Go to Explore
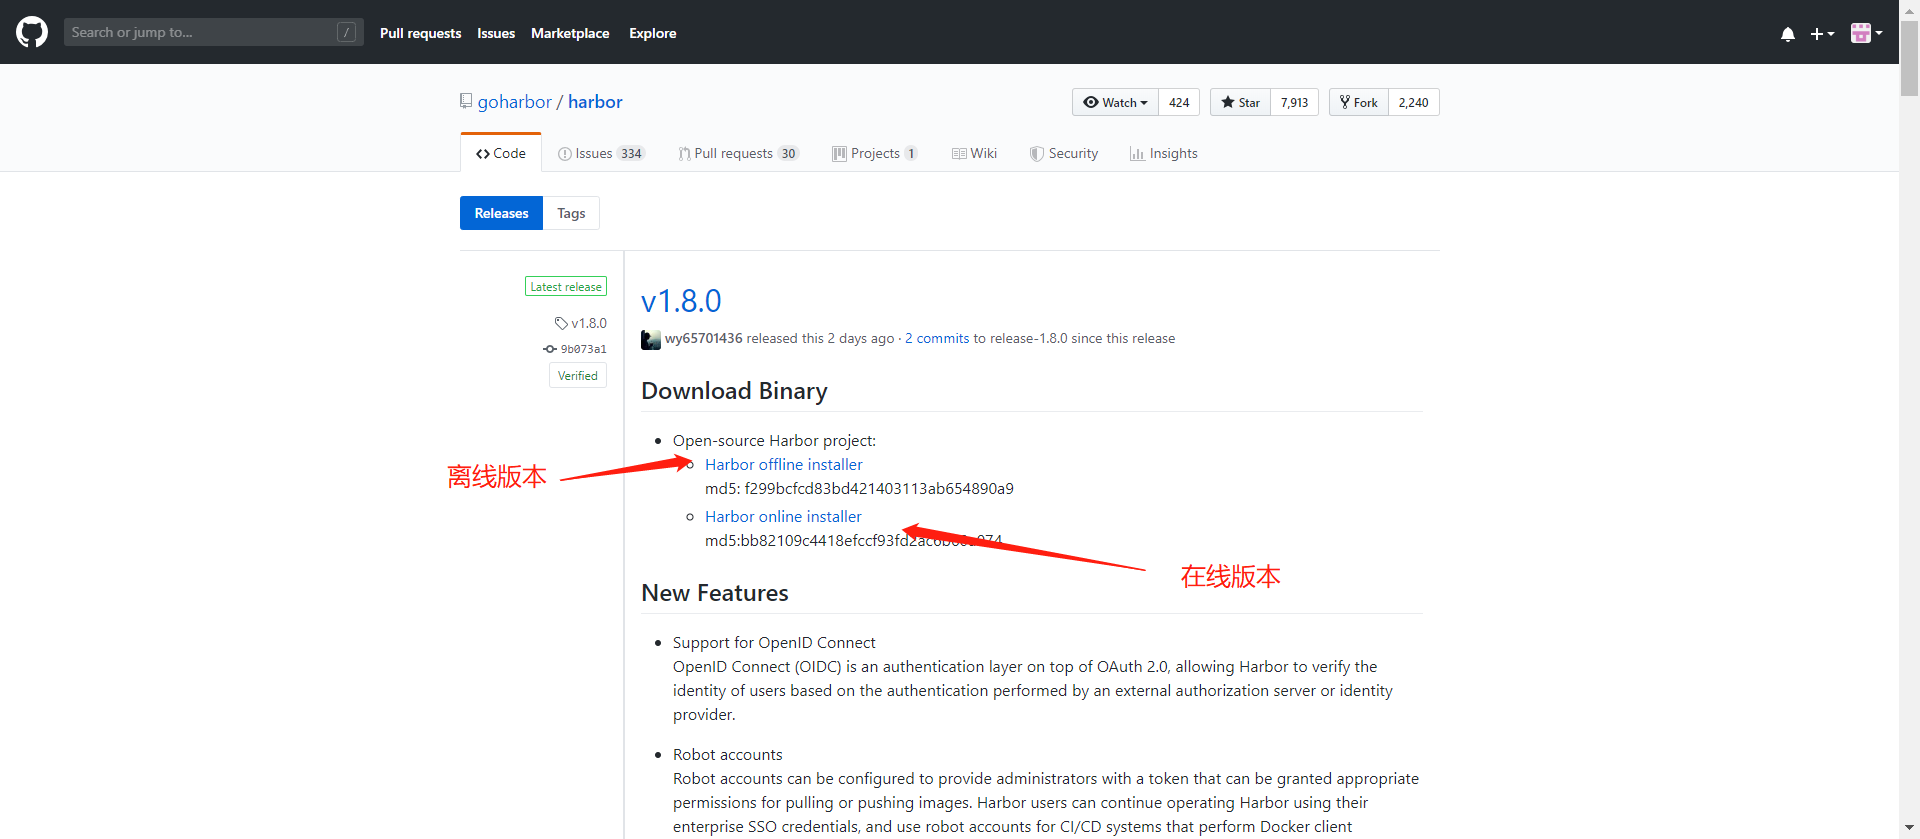Image resolution: width=1920 pixels, height=839 pixels. click(652, 33)
